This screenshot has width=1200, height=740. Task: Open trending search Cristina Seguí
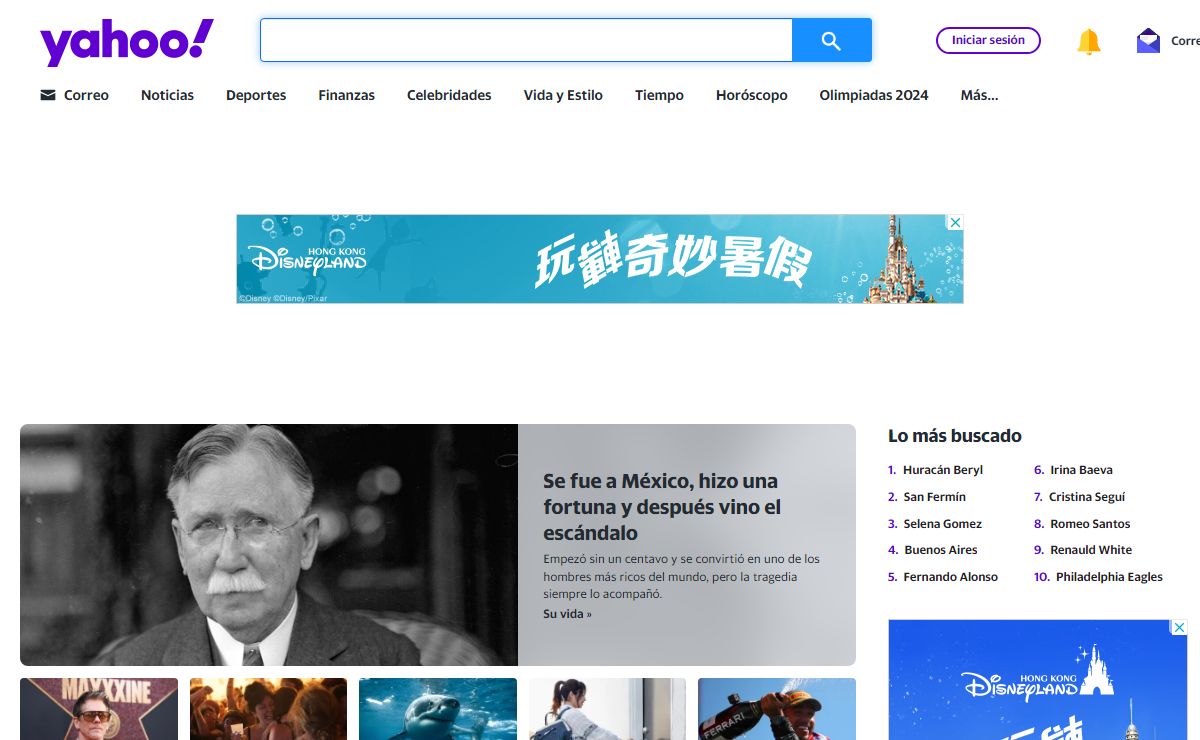pyautogui.click(x=1087, y=497)
